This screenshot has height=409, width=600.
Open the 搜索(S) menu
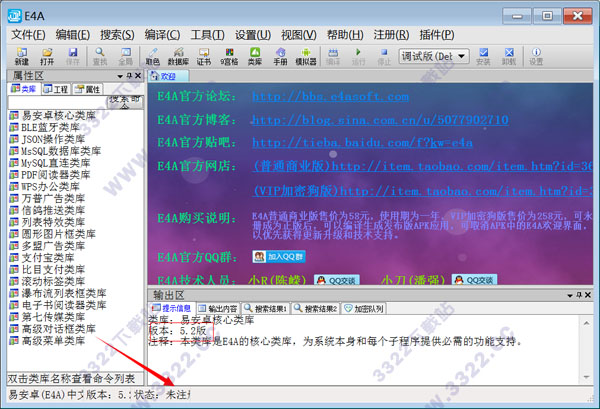tap(117, 35)
